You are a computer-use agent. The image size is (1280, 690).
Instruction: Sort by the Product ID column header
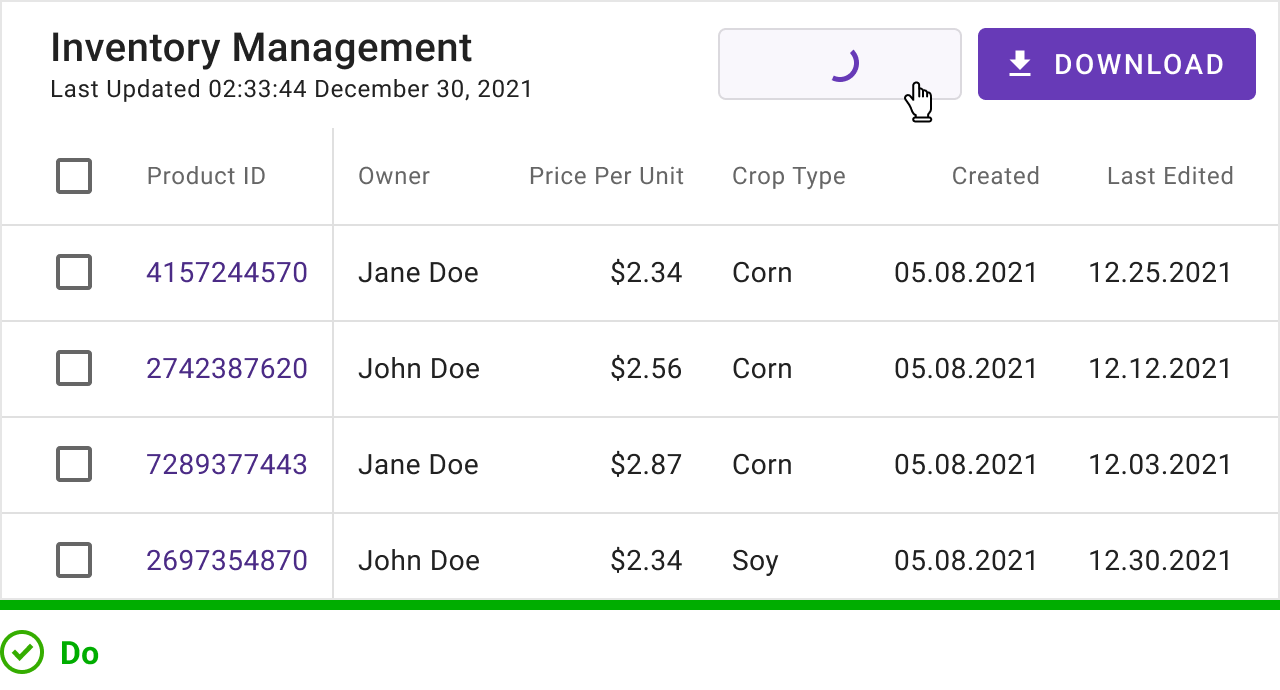pyautogui.click(x=206, y=176)
